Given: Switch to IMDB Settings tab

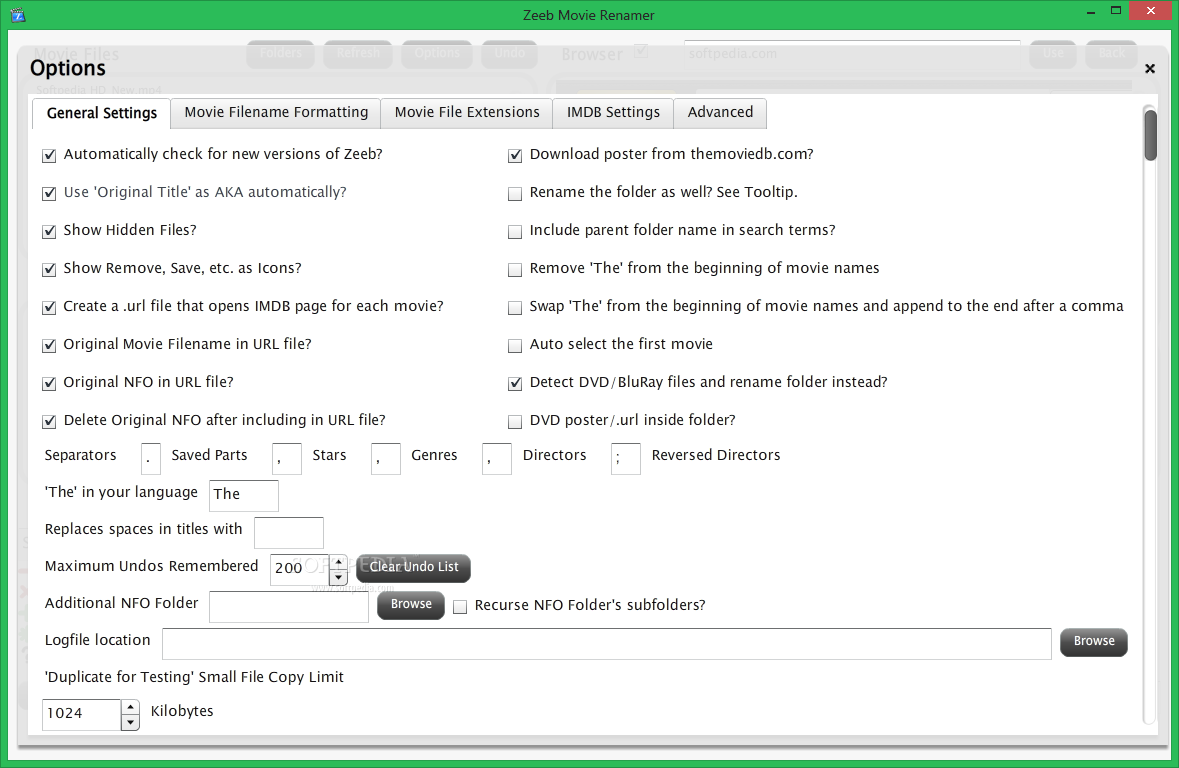Looking at the screenshot, I should point(613,112).
